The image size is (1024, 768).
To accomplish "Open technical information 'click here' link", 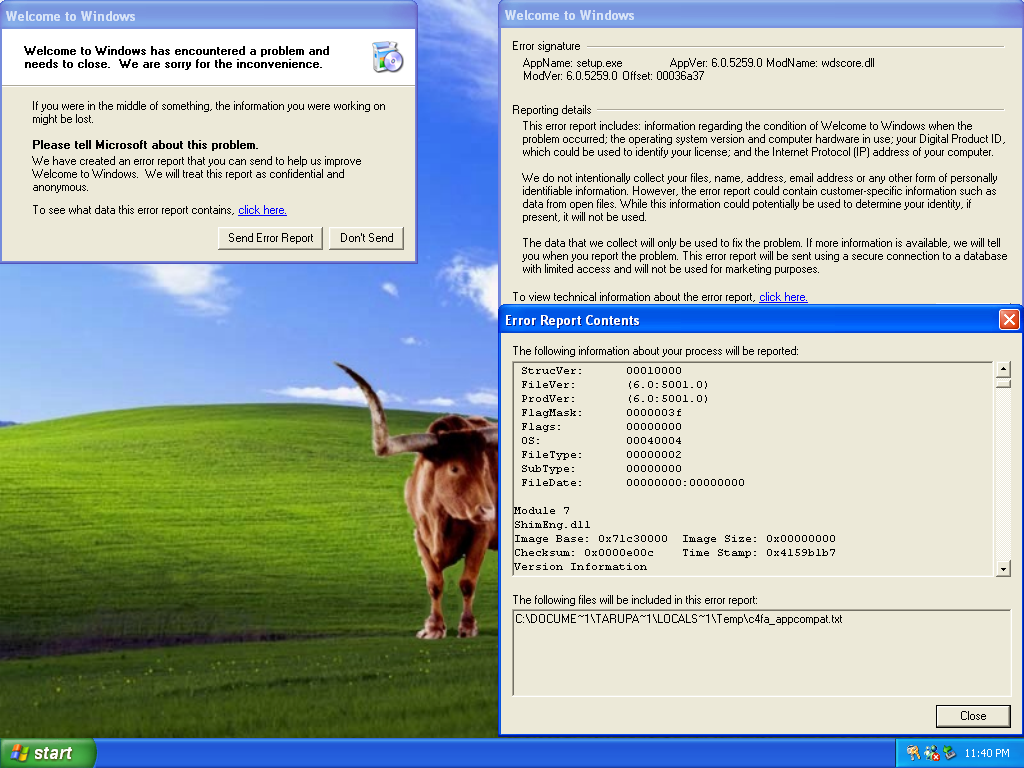I will 783,296.
